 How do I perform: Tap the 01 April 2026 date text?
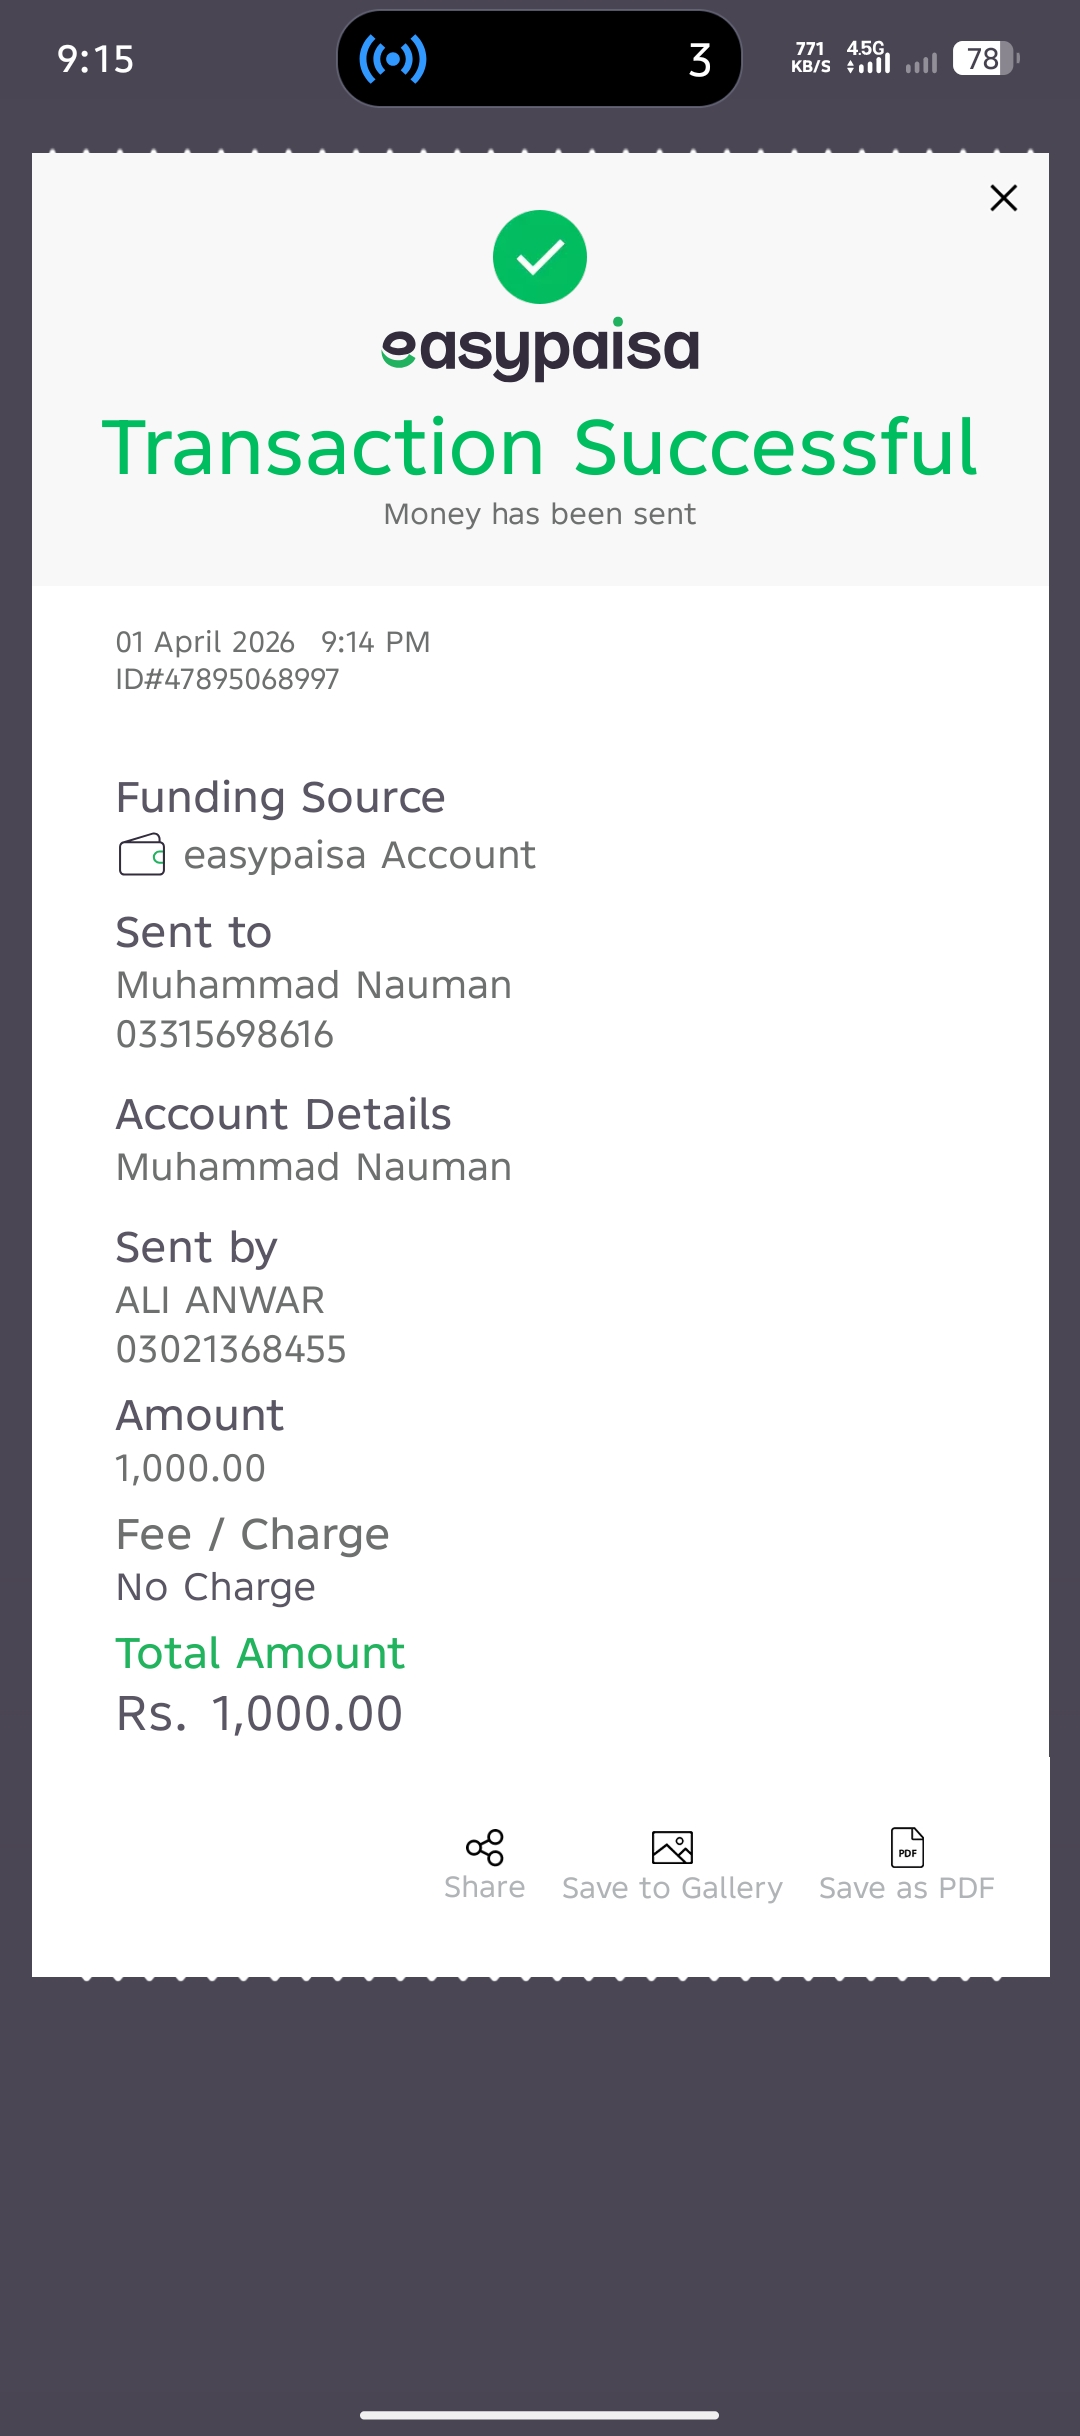(205, 642)
